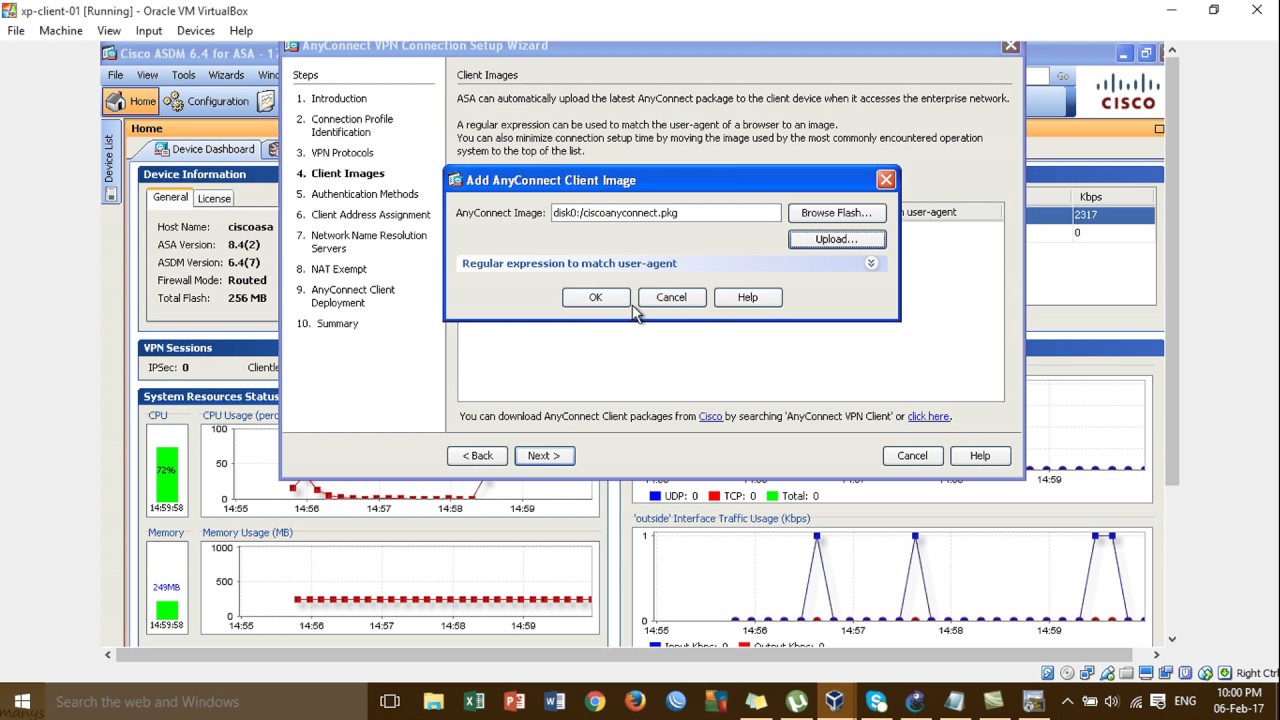Open Firefox from taskbar
Image resolution: width=1280 pixels, height=720 pixels.
(635, 702)
